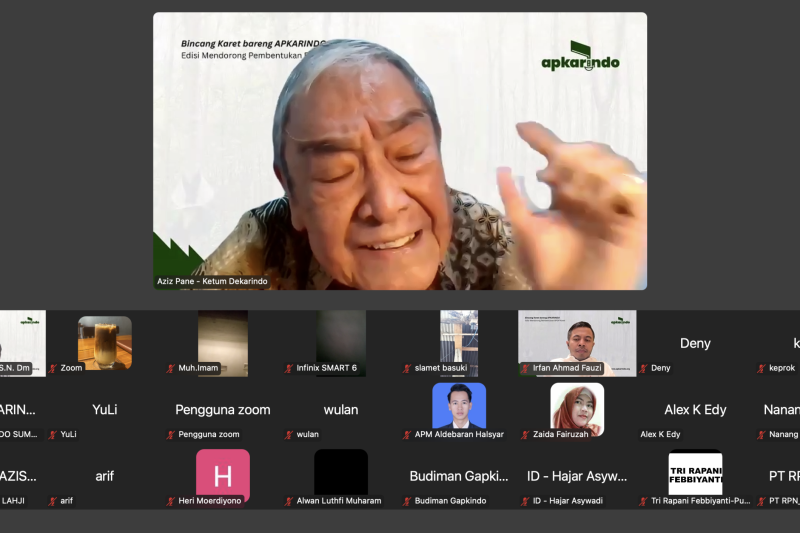Click Zaida Fairuzah's muted microphone icon

click(525, 435)
